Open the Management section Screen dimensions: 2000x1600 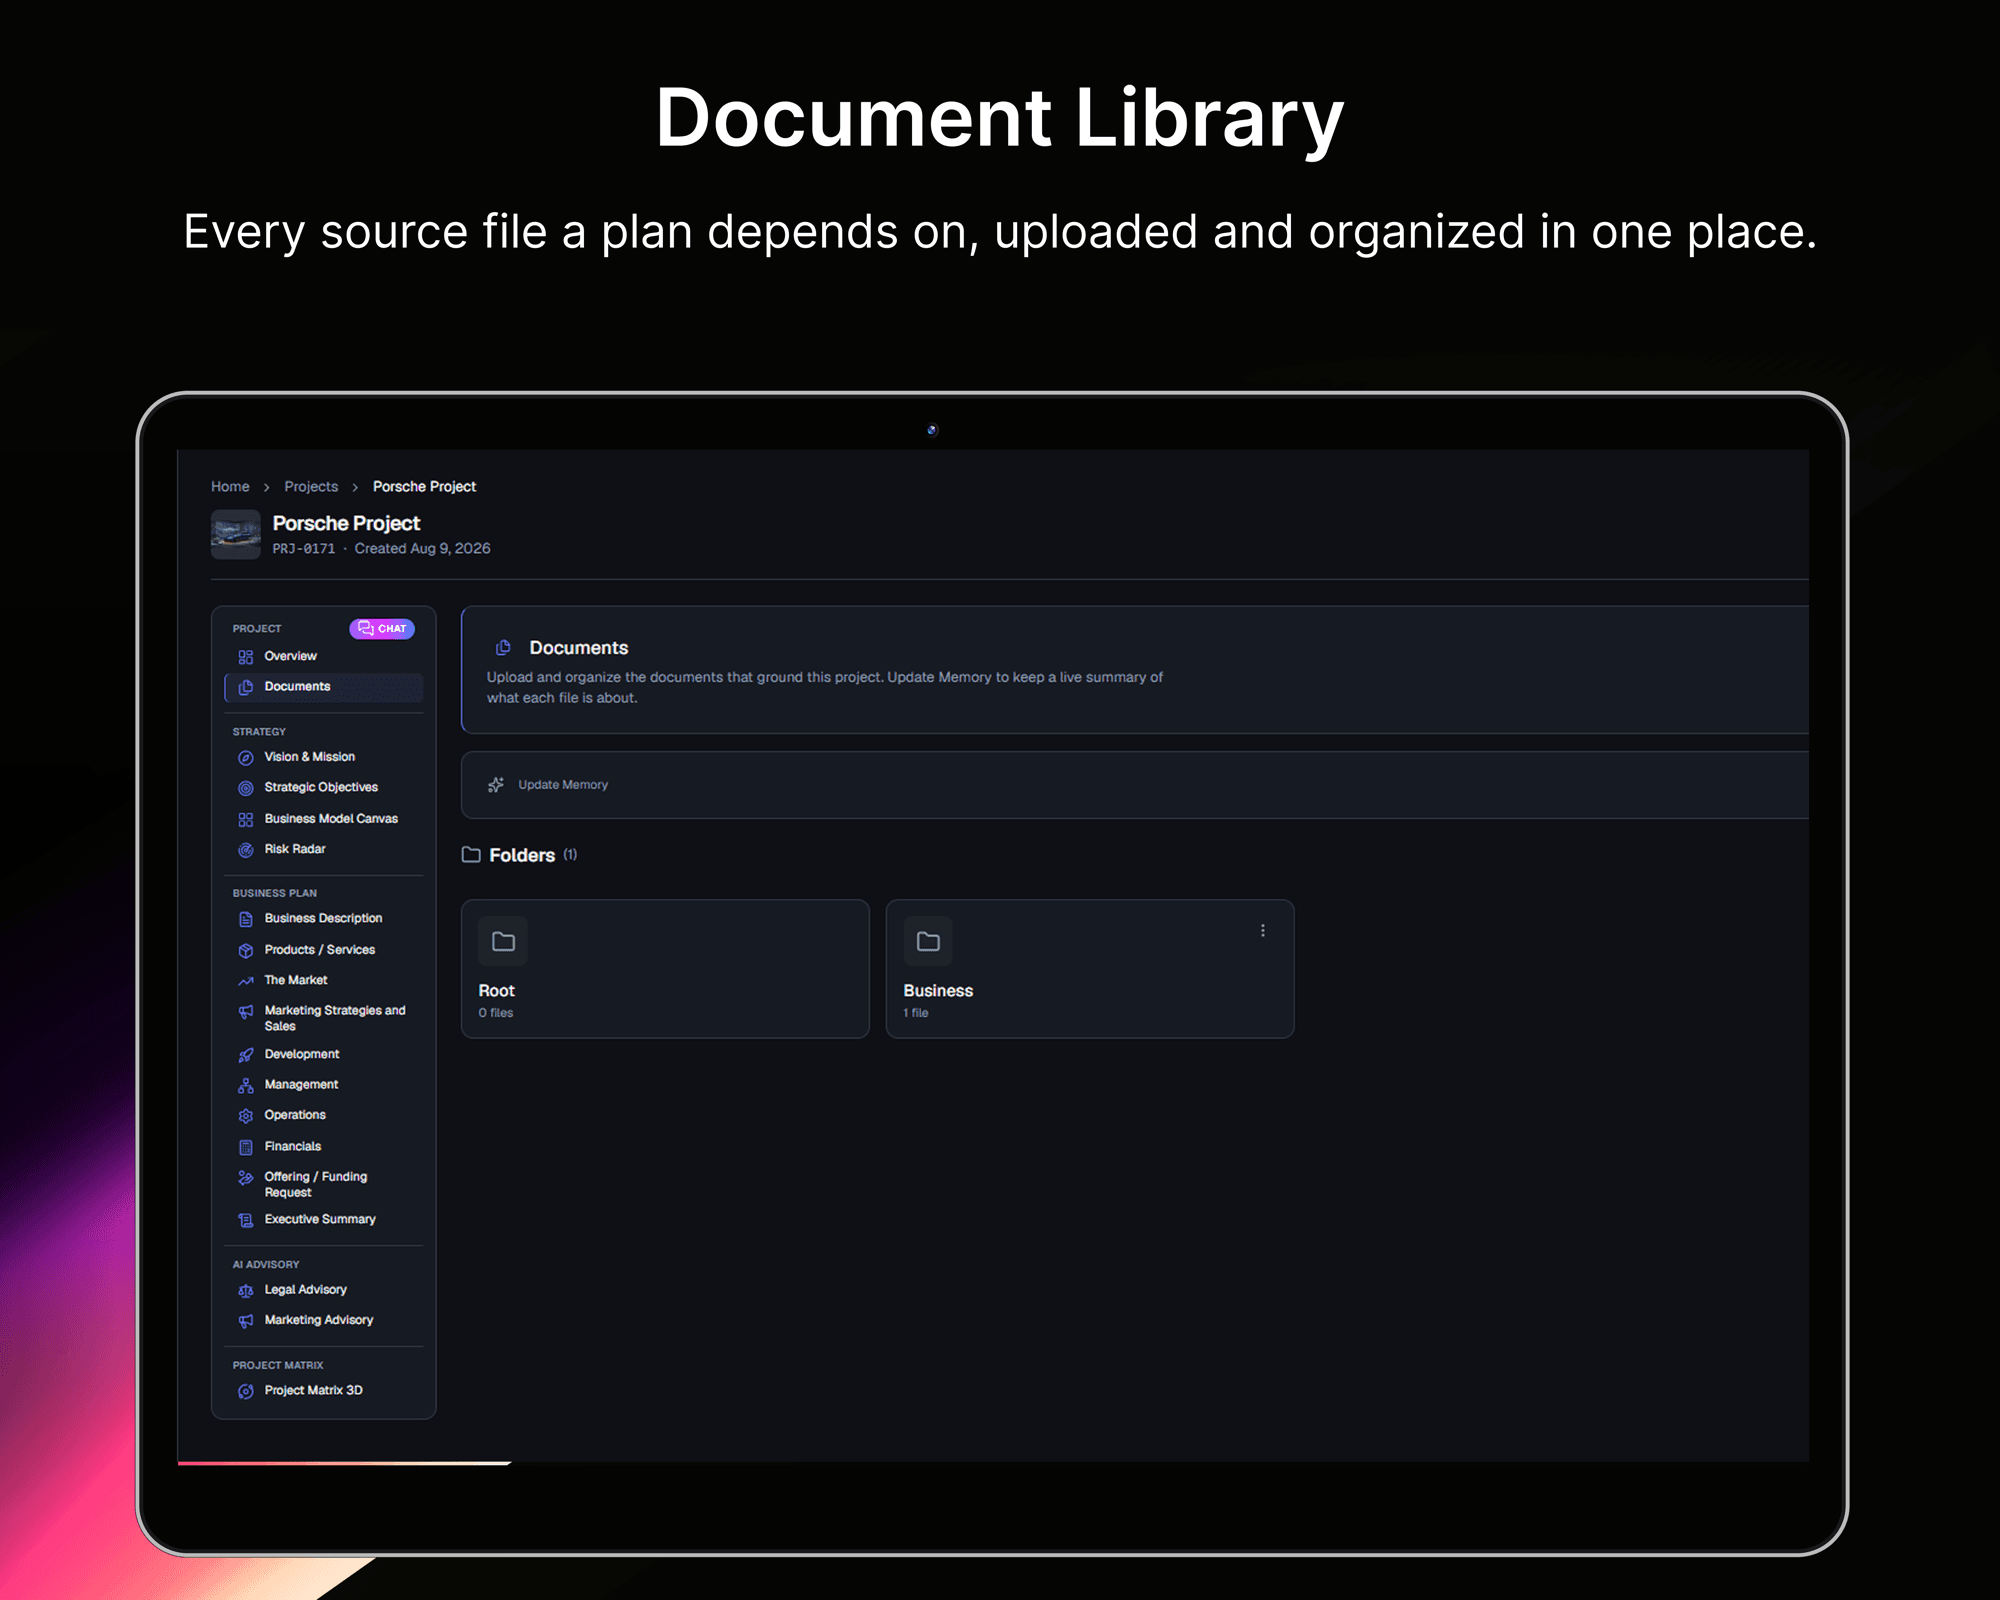(324, 1085)
